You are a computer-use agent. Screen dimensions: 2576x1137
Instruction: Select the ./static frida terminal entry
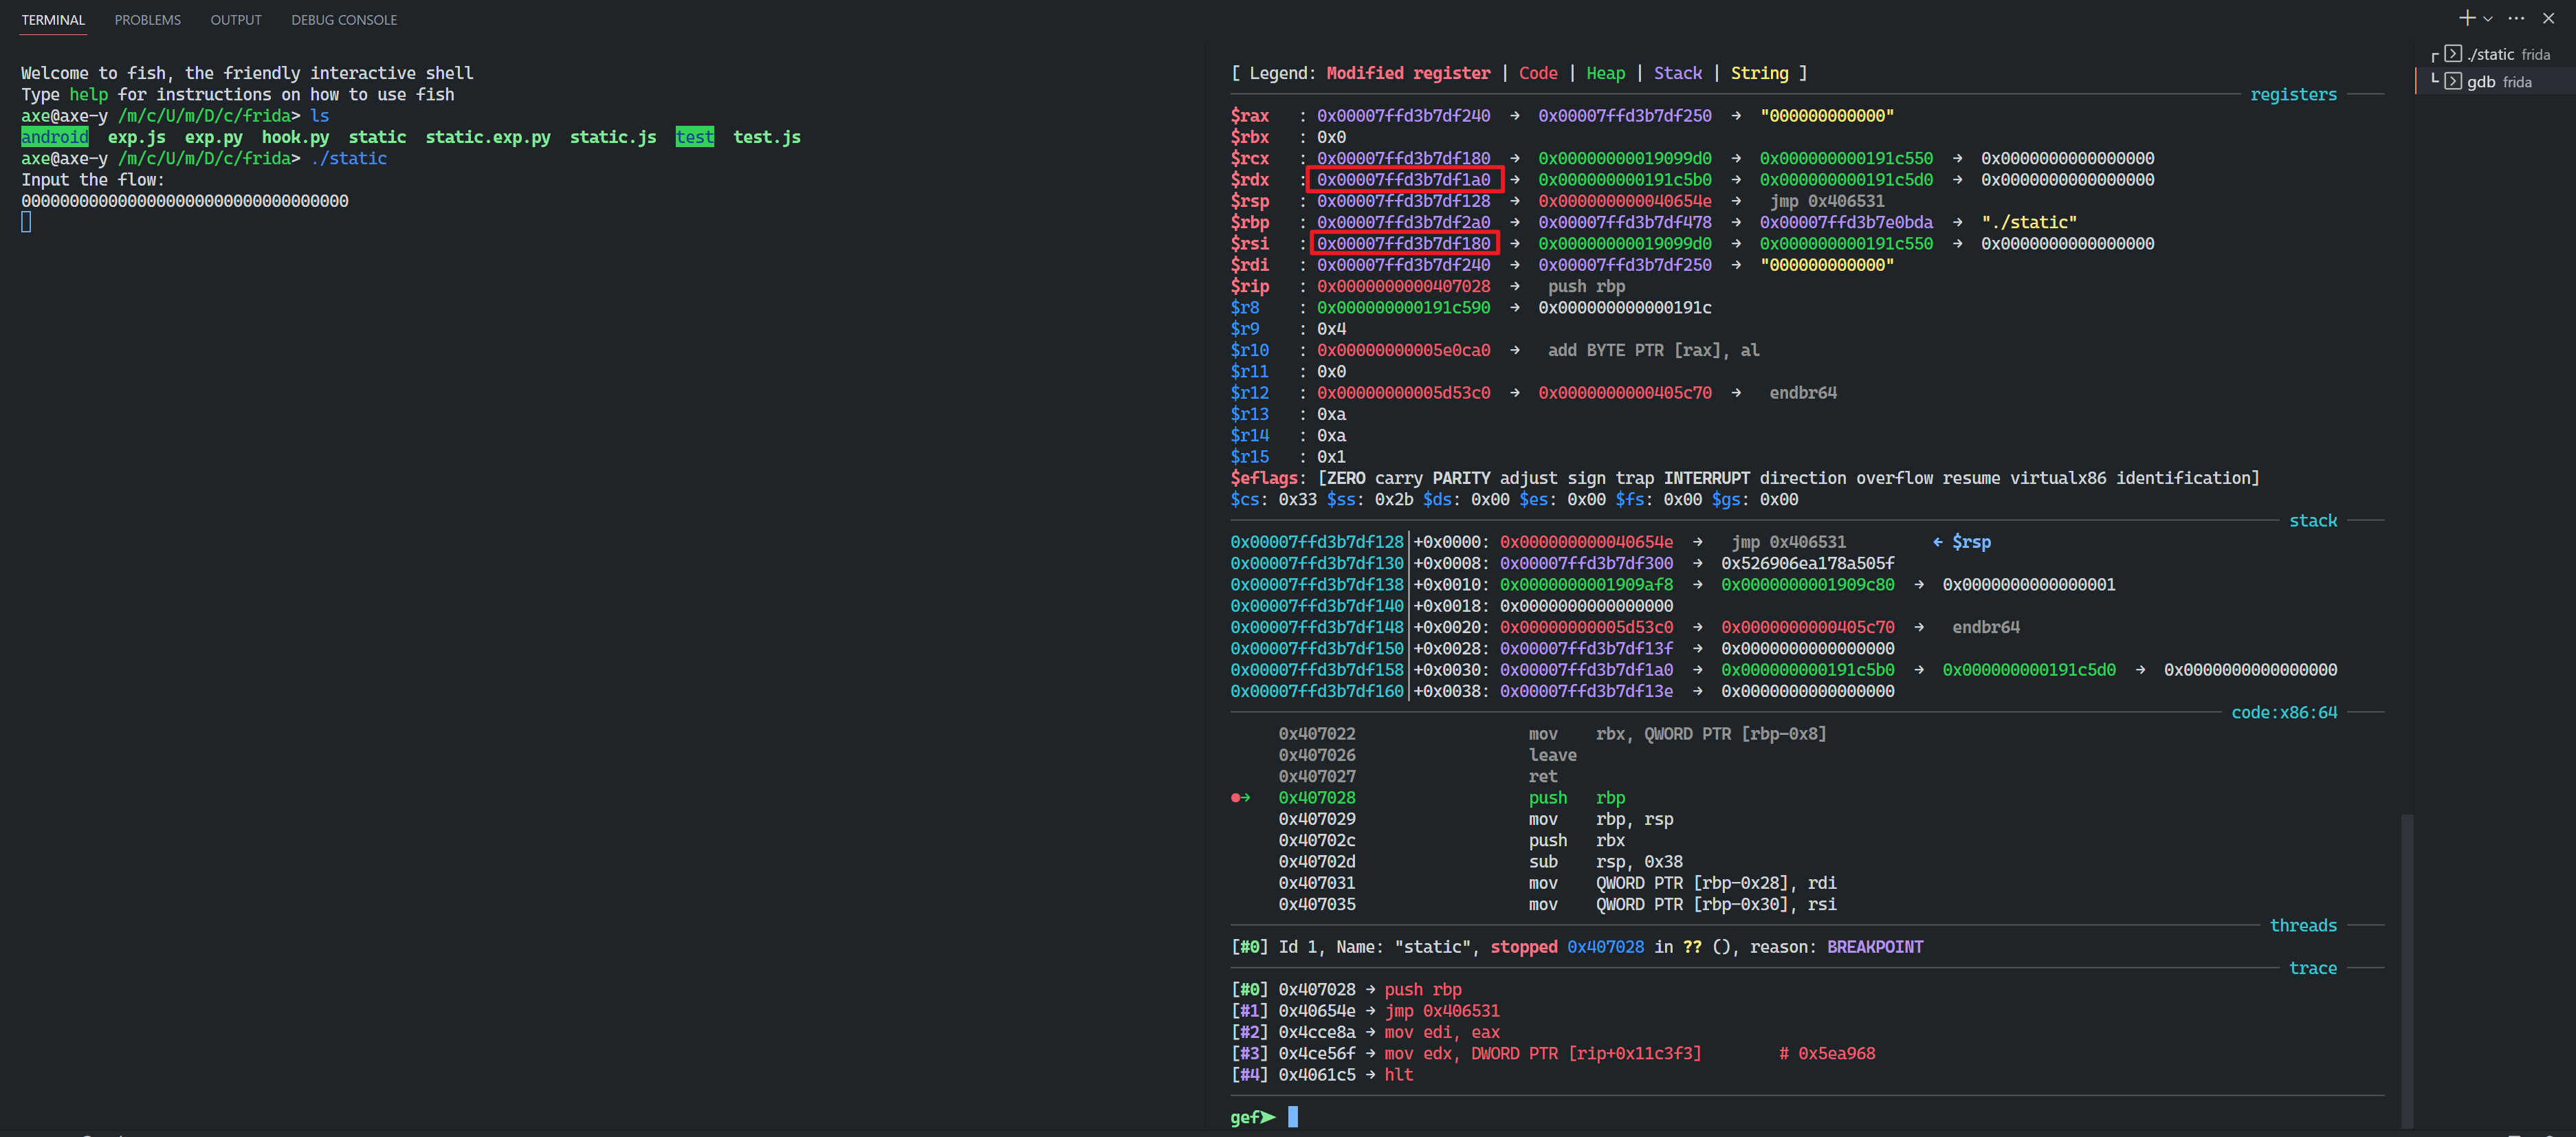pos(2506,54)
